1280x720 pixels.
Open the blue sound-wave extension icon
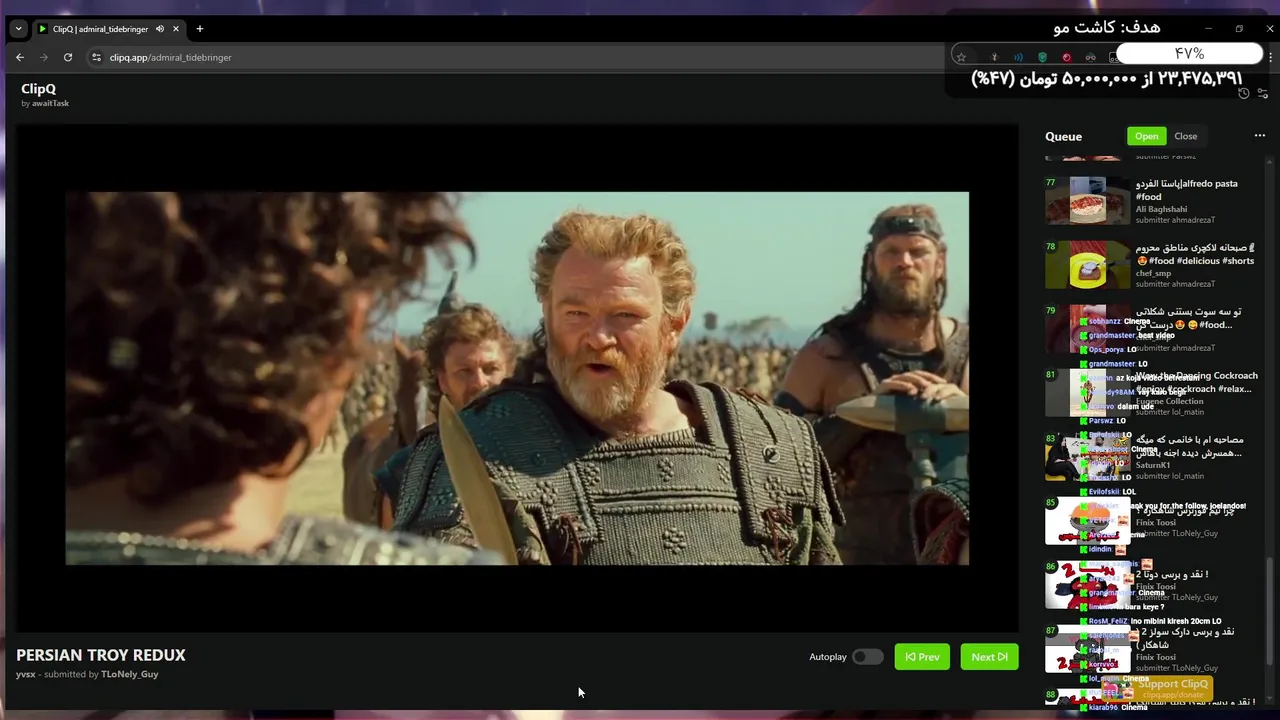point(1018,57)
